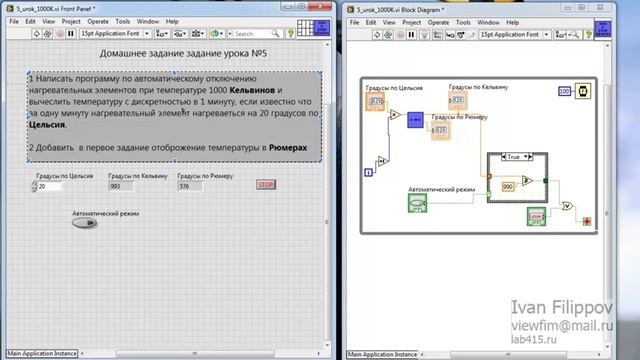This screenshot has height=360, width=640.
Task: Open Project menu in Front Panel window
Action: tap(71, 21)
